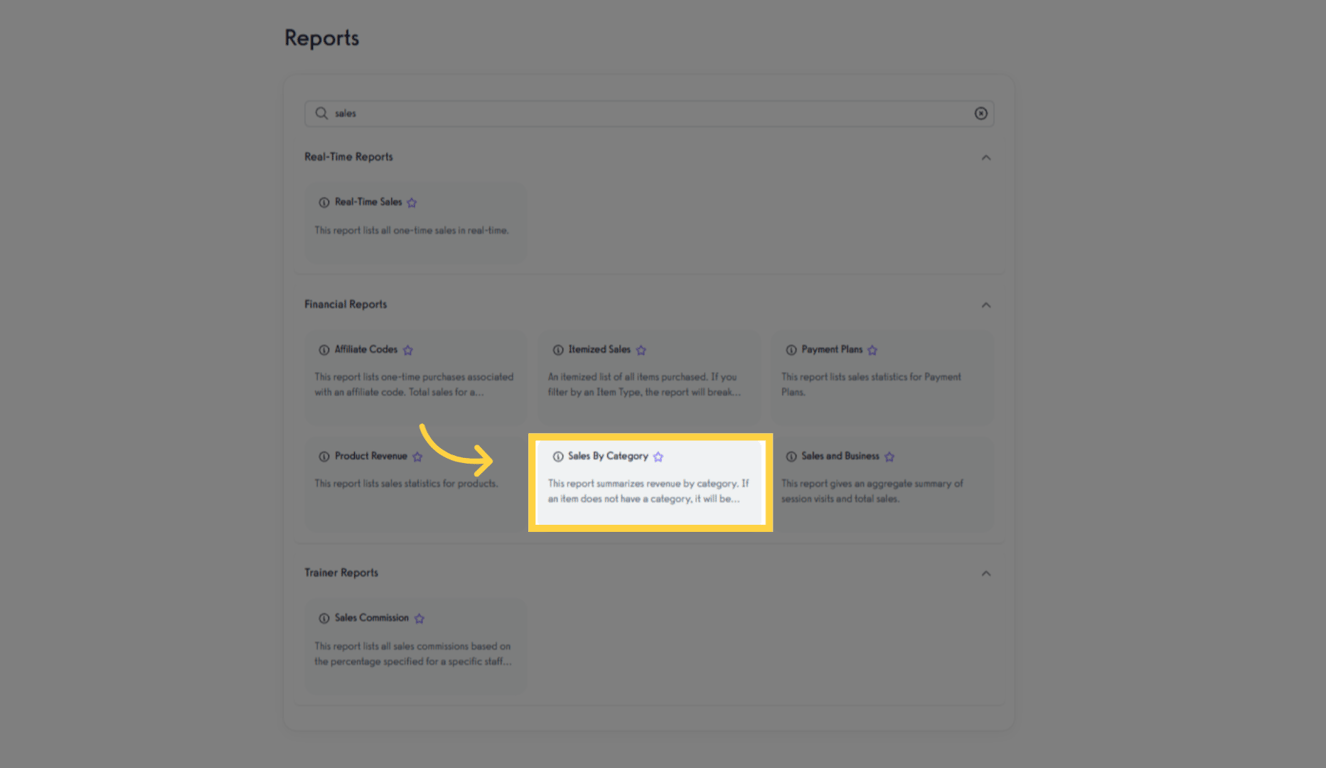
Task: Click the info icon for Sales and Business
Action: [791, 456]
